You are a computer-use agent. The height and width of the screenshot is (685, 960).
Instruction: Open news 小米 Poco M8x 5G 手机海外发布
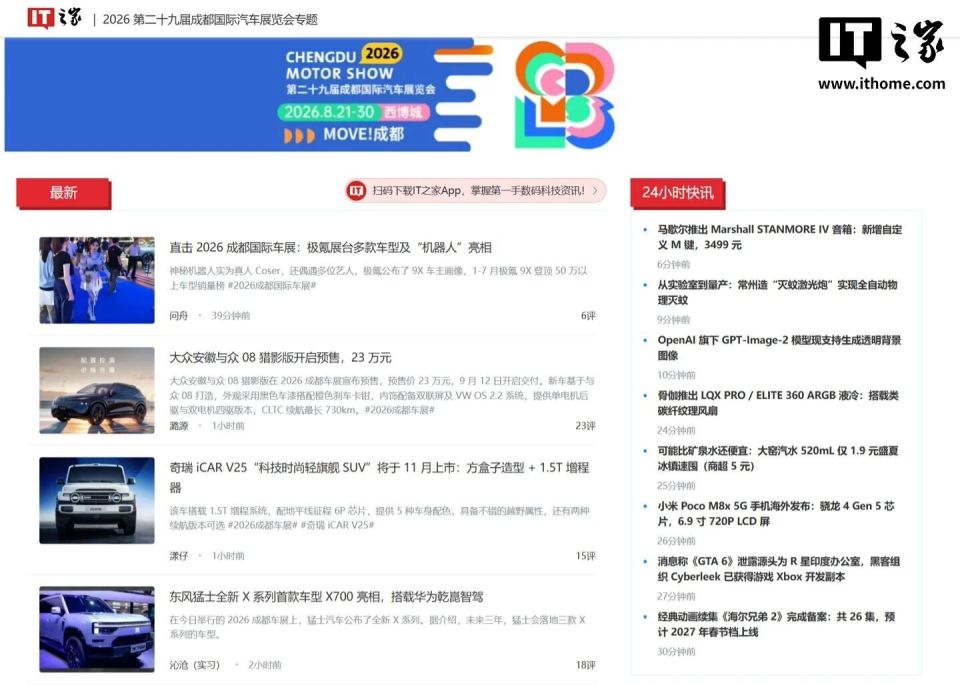tap(776, 514)
